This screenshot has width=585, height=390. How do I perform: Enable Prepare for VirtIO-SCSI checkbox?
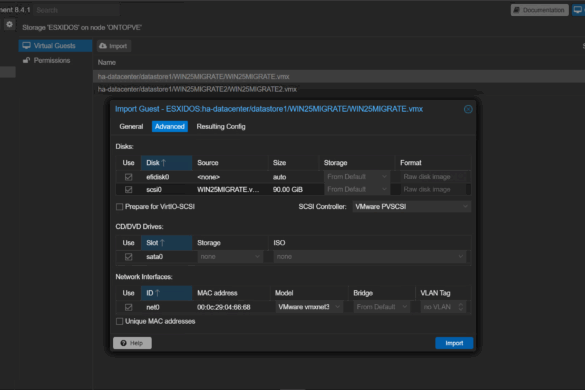click(119, 207)
